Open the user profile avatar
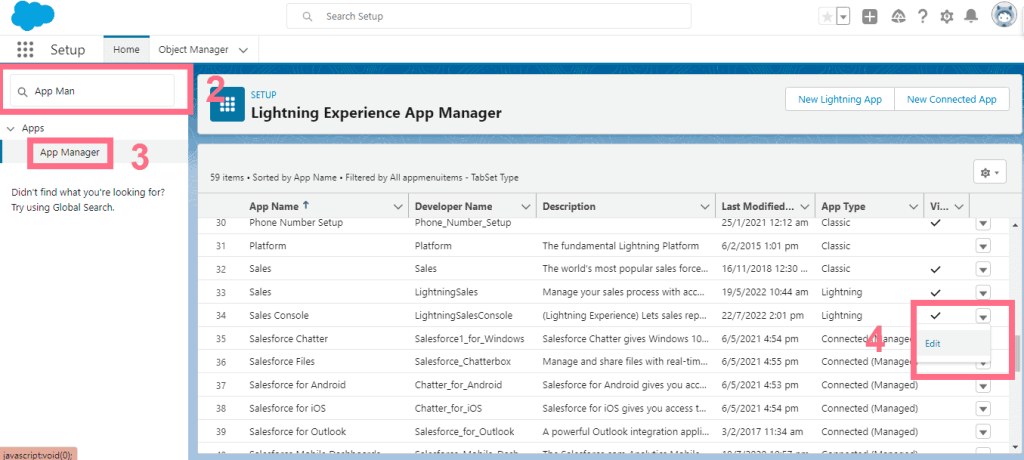This screenshot has width=1024, height=460. [1004, 16]
